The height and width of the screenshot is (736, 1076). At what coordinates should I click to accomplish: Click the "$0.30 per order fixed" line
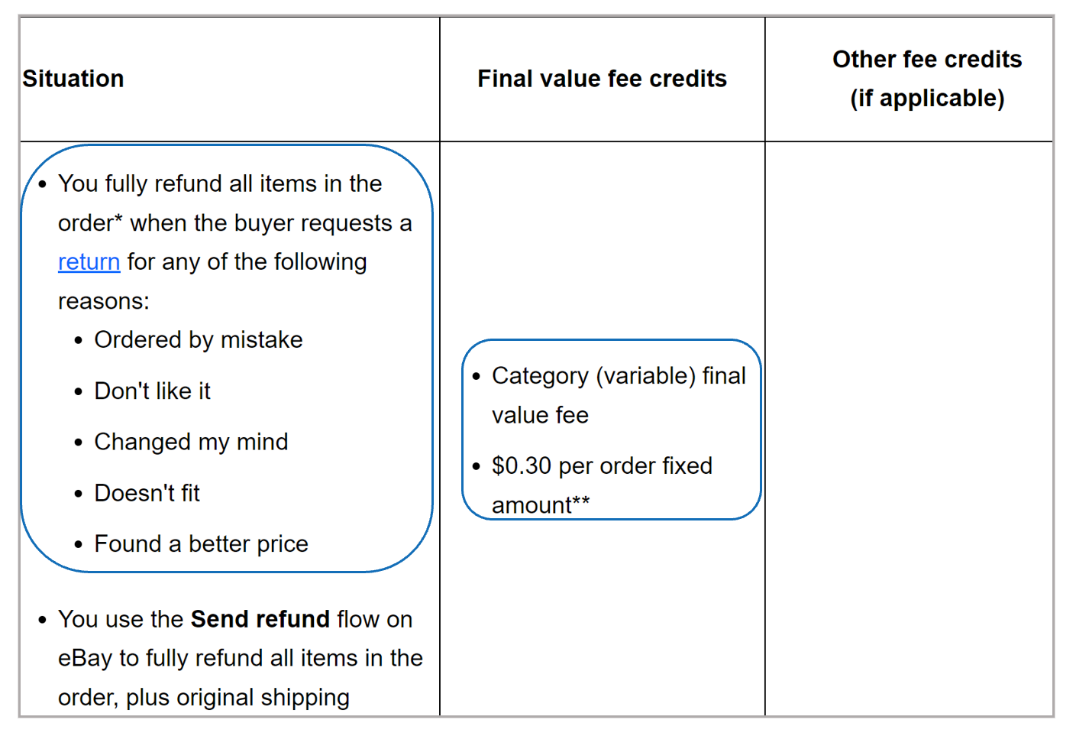(x=602, y=466)
